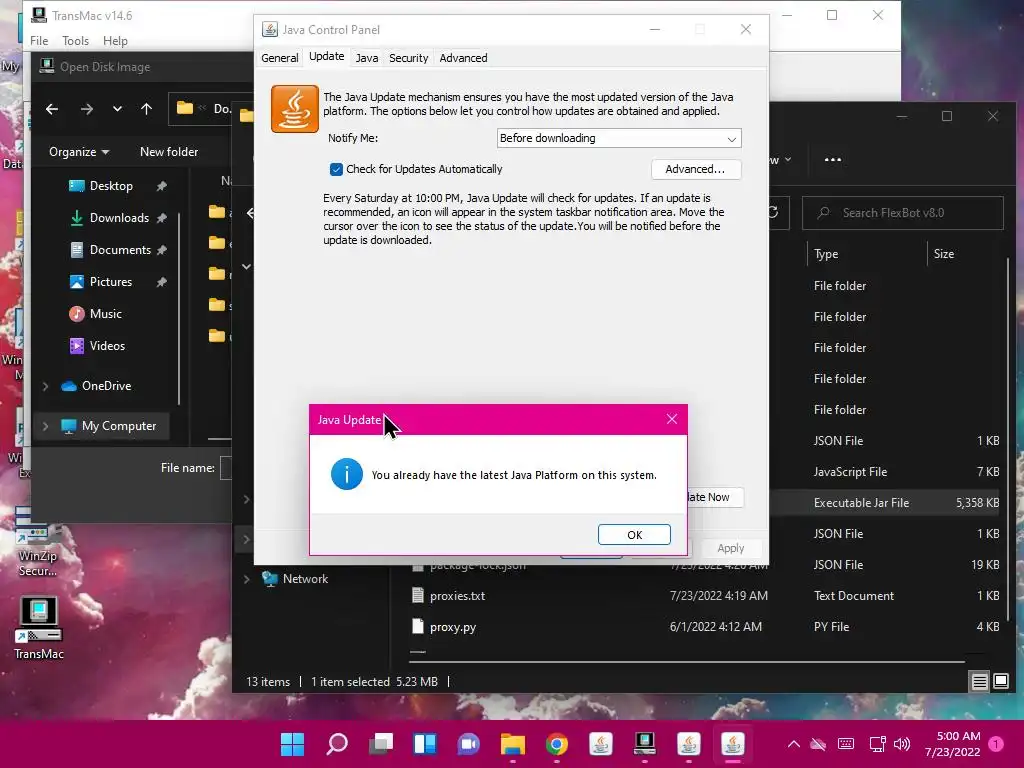The image size is (1024, 768).
Task: Open Google Chrome from the taskbar
Action: click(x=556, y=744)
